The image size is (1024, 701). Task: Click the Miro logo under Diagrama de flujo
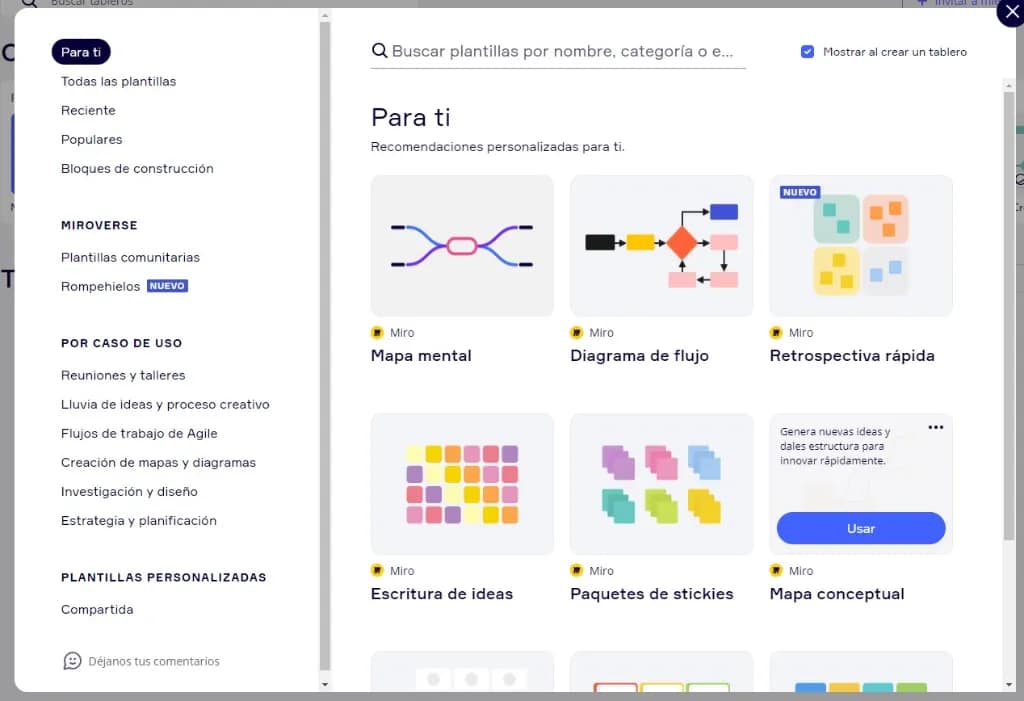coord(577,333)
